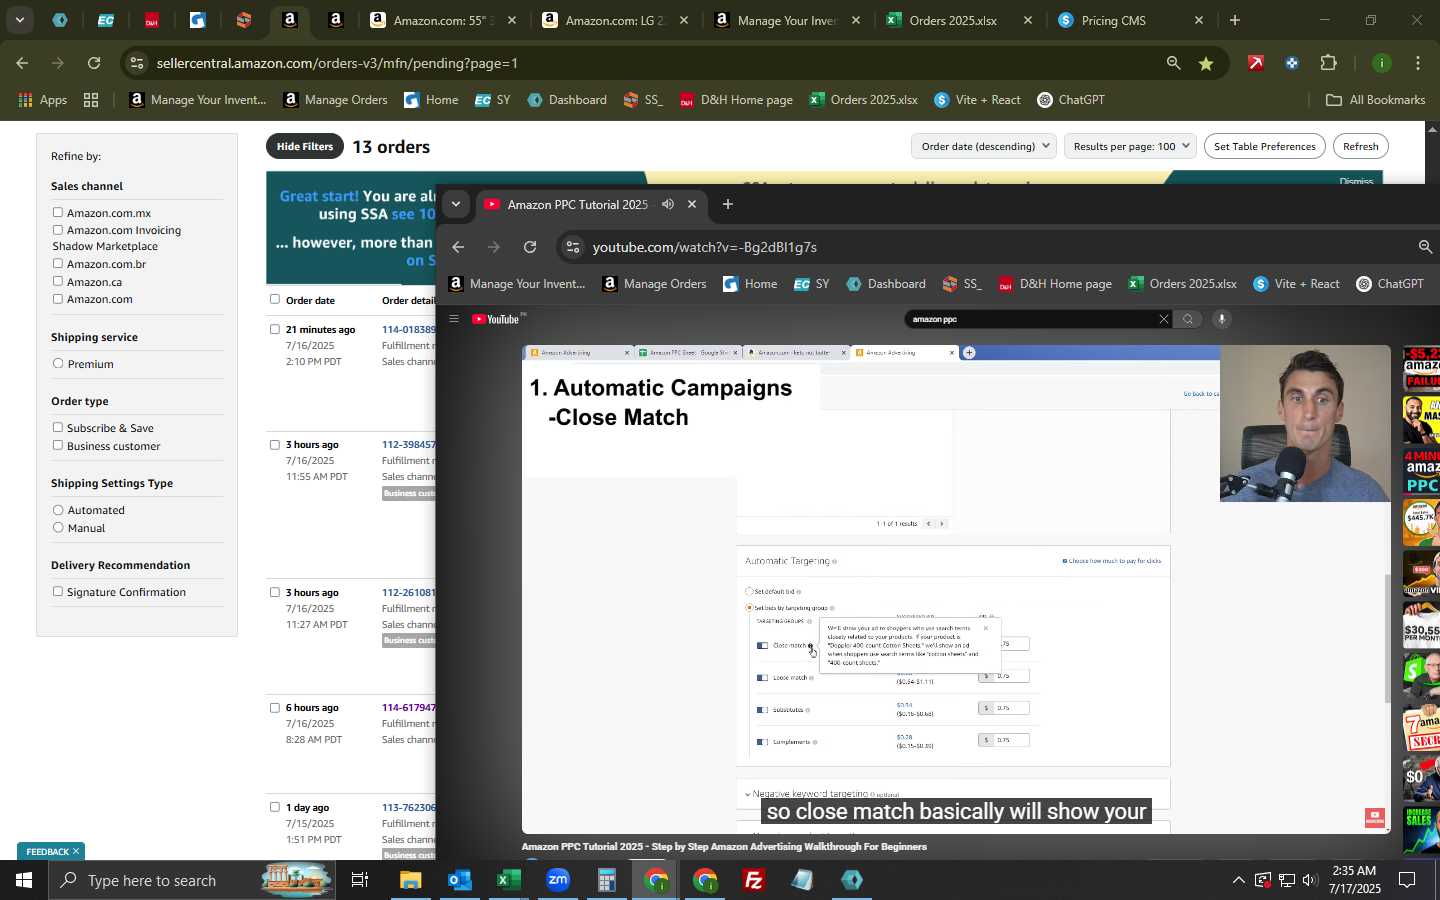
Task: Click Hide Filters button
Action: coord(304,146)
